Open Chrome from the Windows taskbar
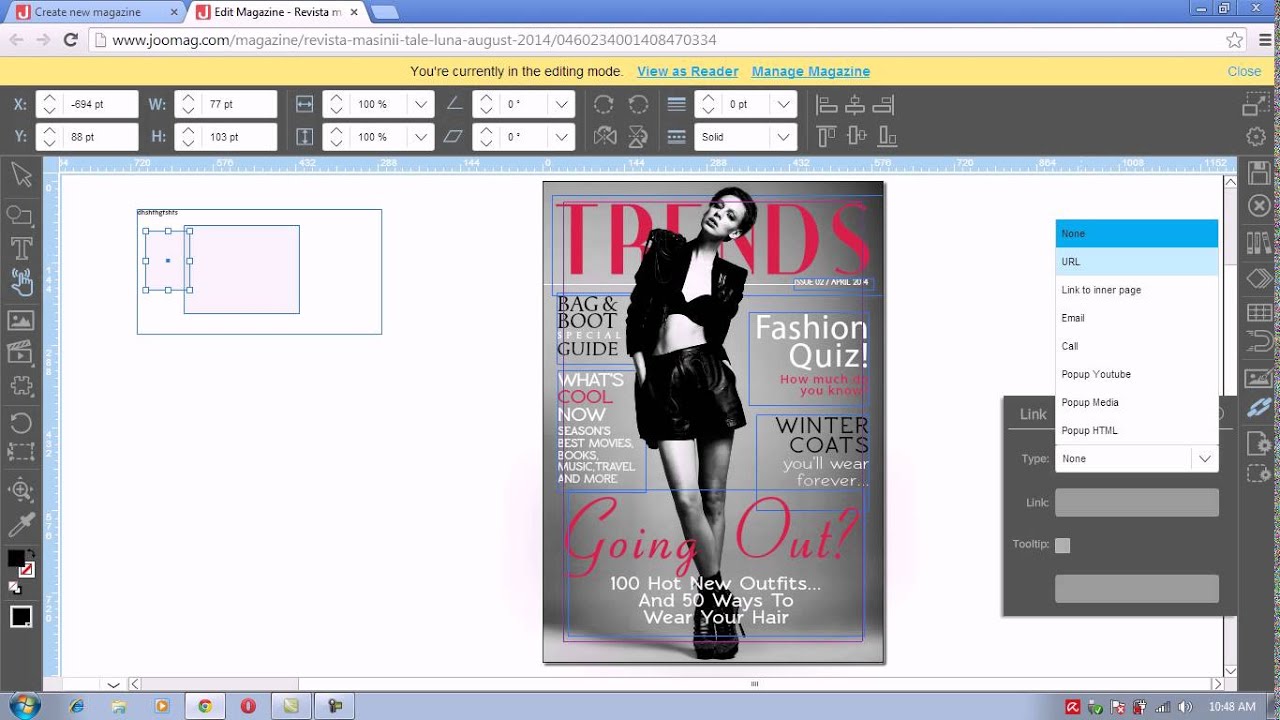Screen dimensions: 1280x720 (x=204, y=706)
